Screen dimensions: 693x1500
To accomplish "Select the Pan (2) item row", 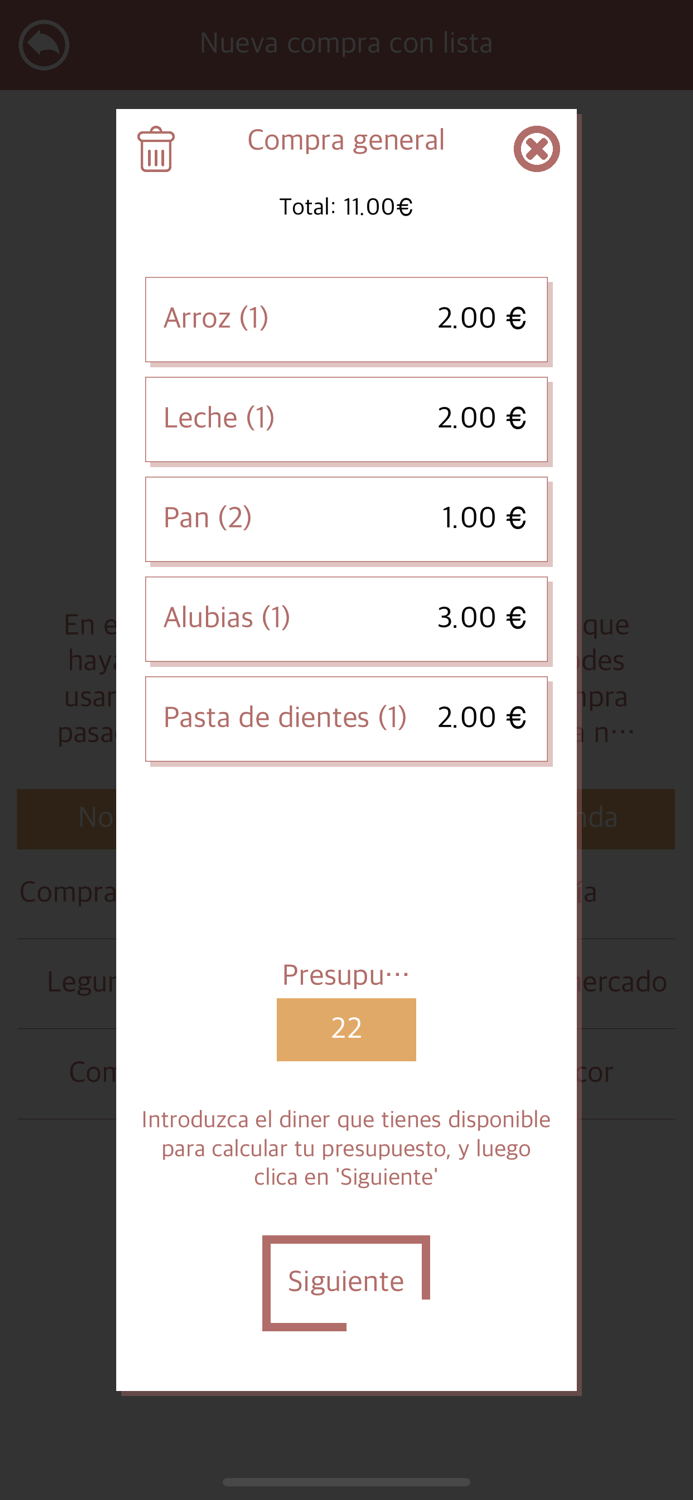I will tap(346, 518).
